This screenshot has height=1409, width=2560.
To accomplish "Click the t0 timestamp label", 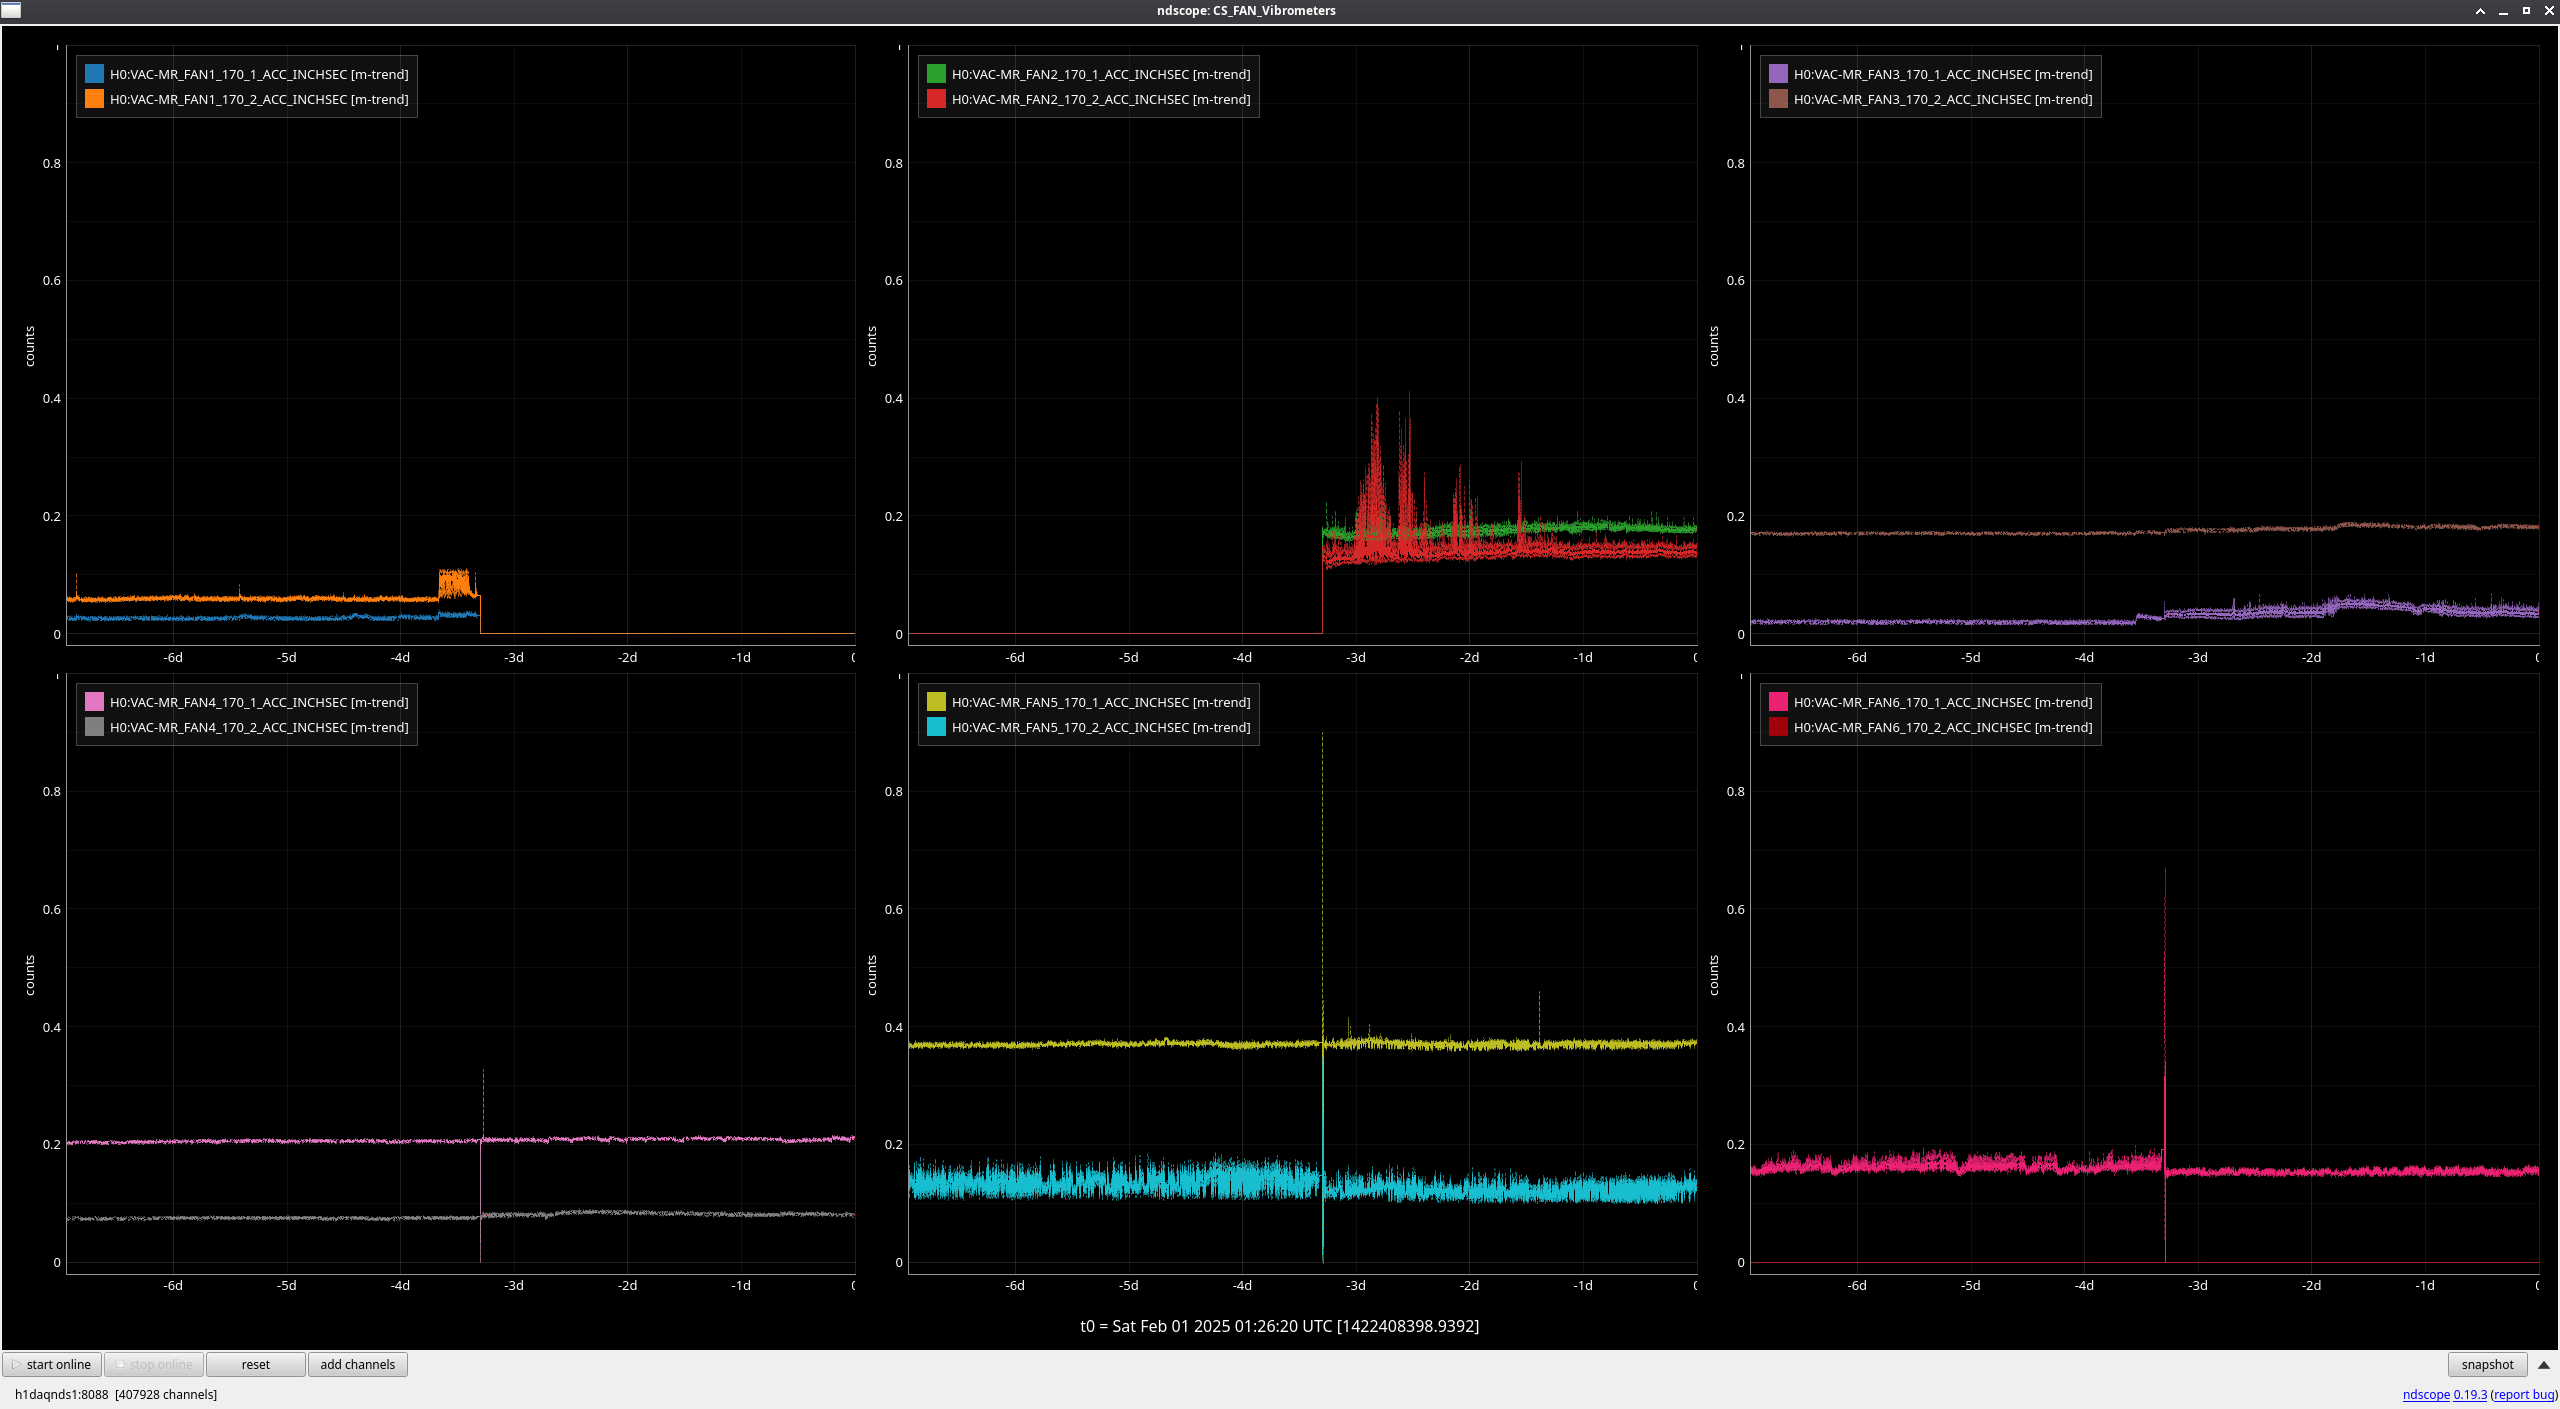I will (1279, 1326).
